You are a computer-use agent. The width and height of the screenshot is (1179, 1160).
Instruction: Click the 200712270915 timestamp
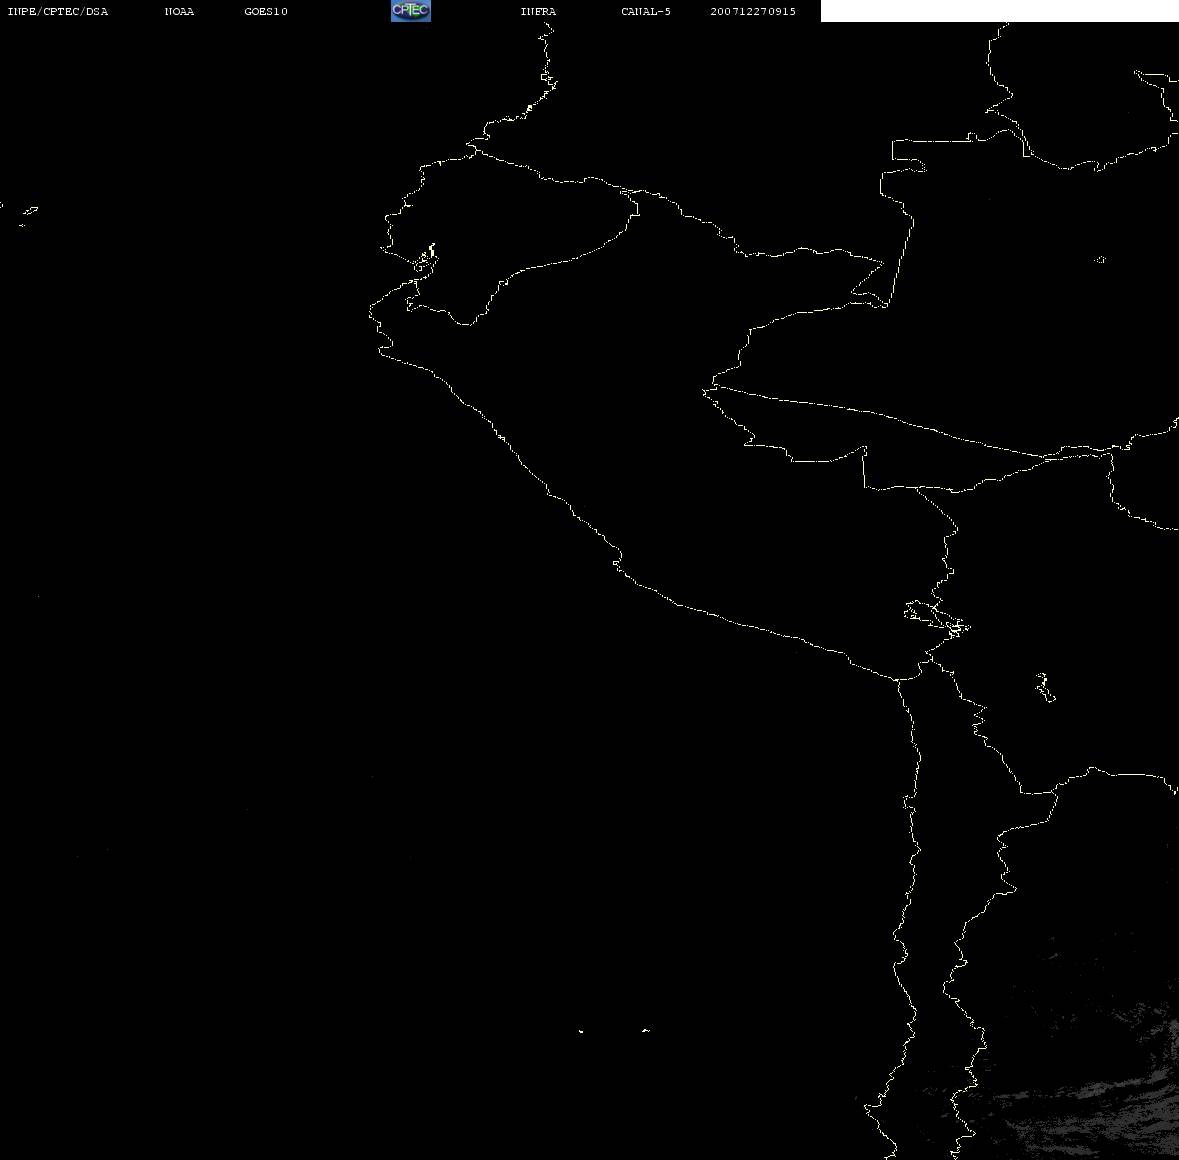coord(753,12)
